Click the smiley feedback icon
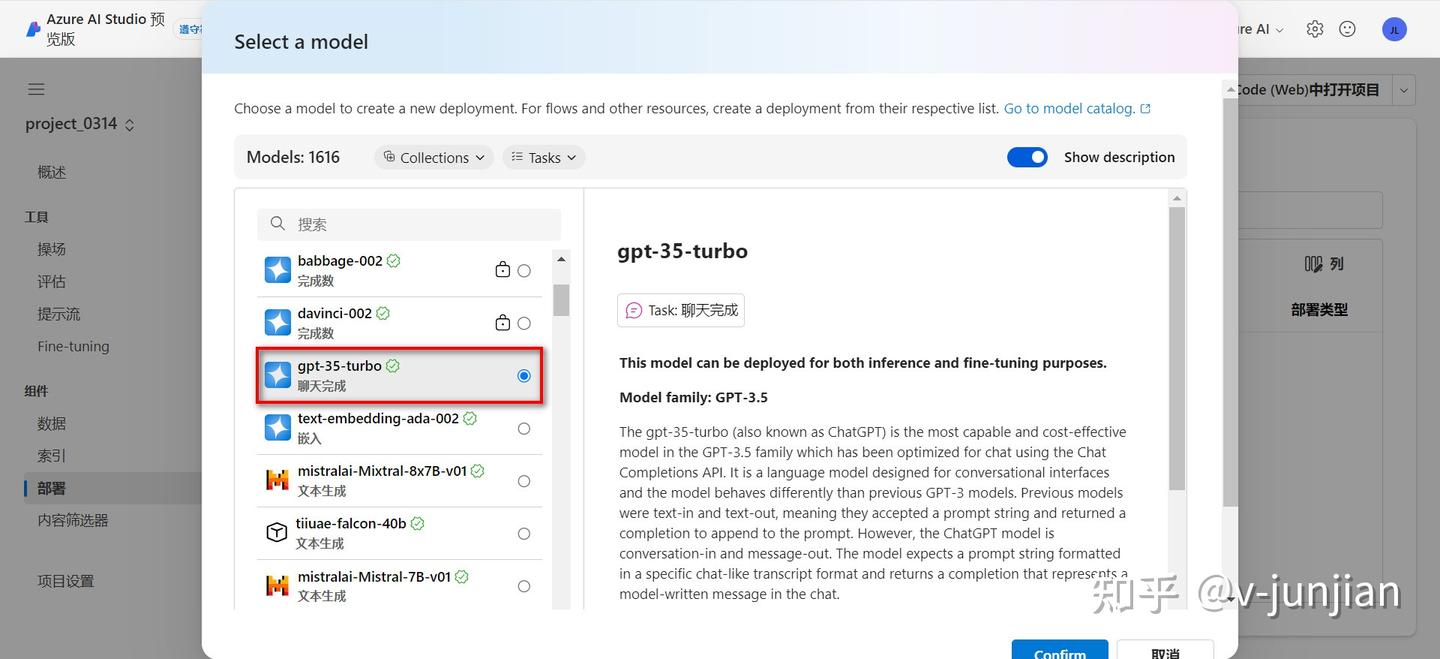 (x=1347, y=28)
